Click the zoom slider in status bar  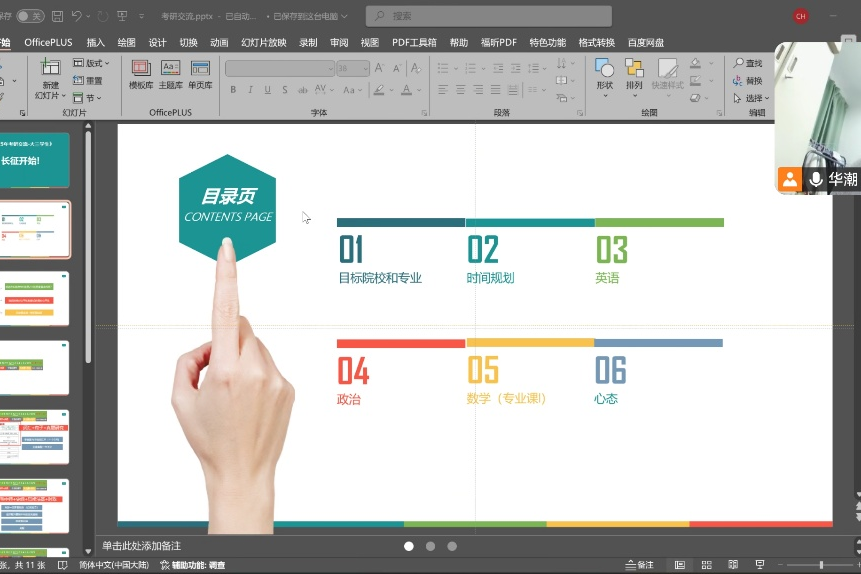(820, 565)
